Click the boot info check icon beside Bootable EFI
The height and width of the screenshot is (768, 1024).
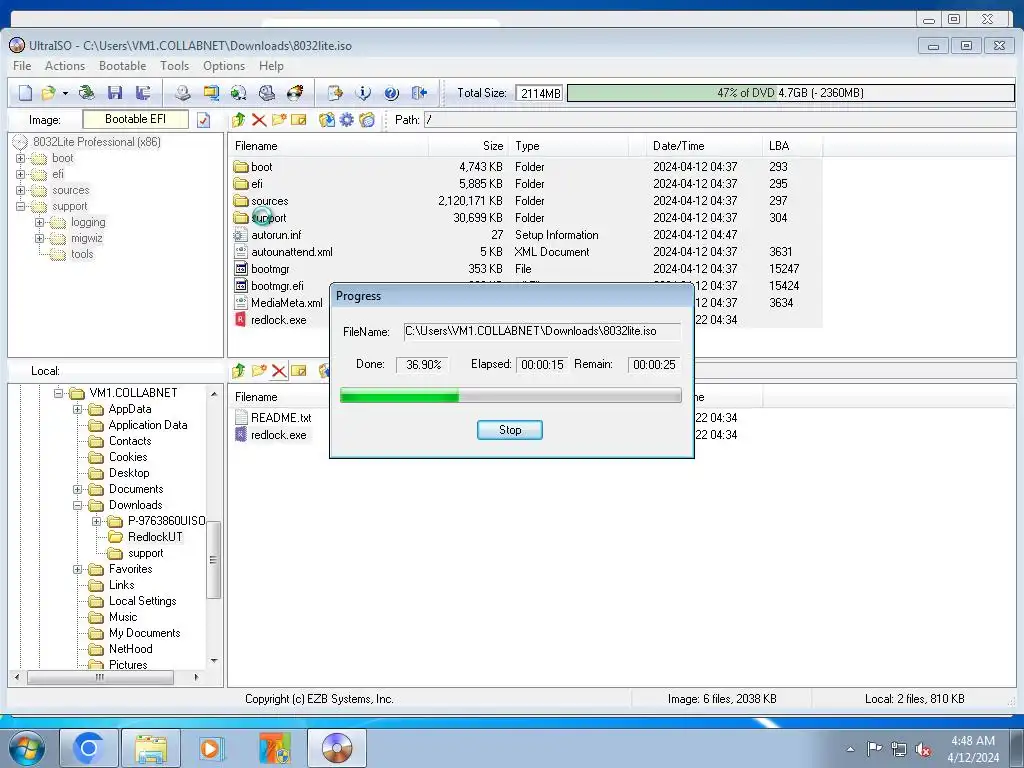click(x=204, y=120)
